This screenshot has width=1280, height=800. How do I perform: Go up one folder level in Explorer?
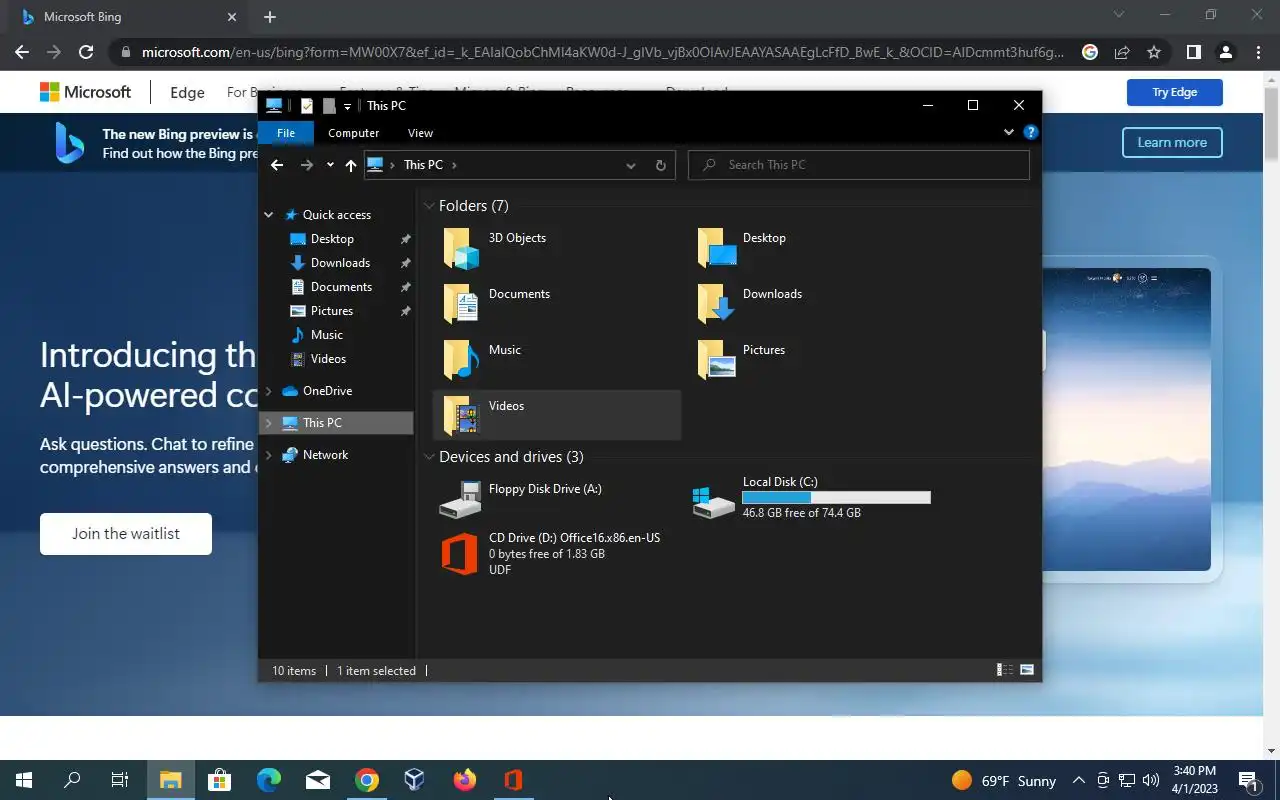coord(350,165)
